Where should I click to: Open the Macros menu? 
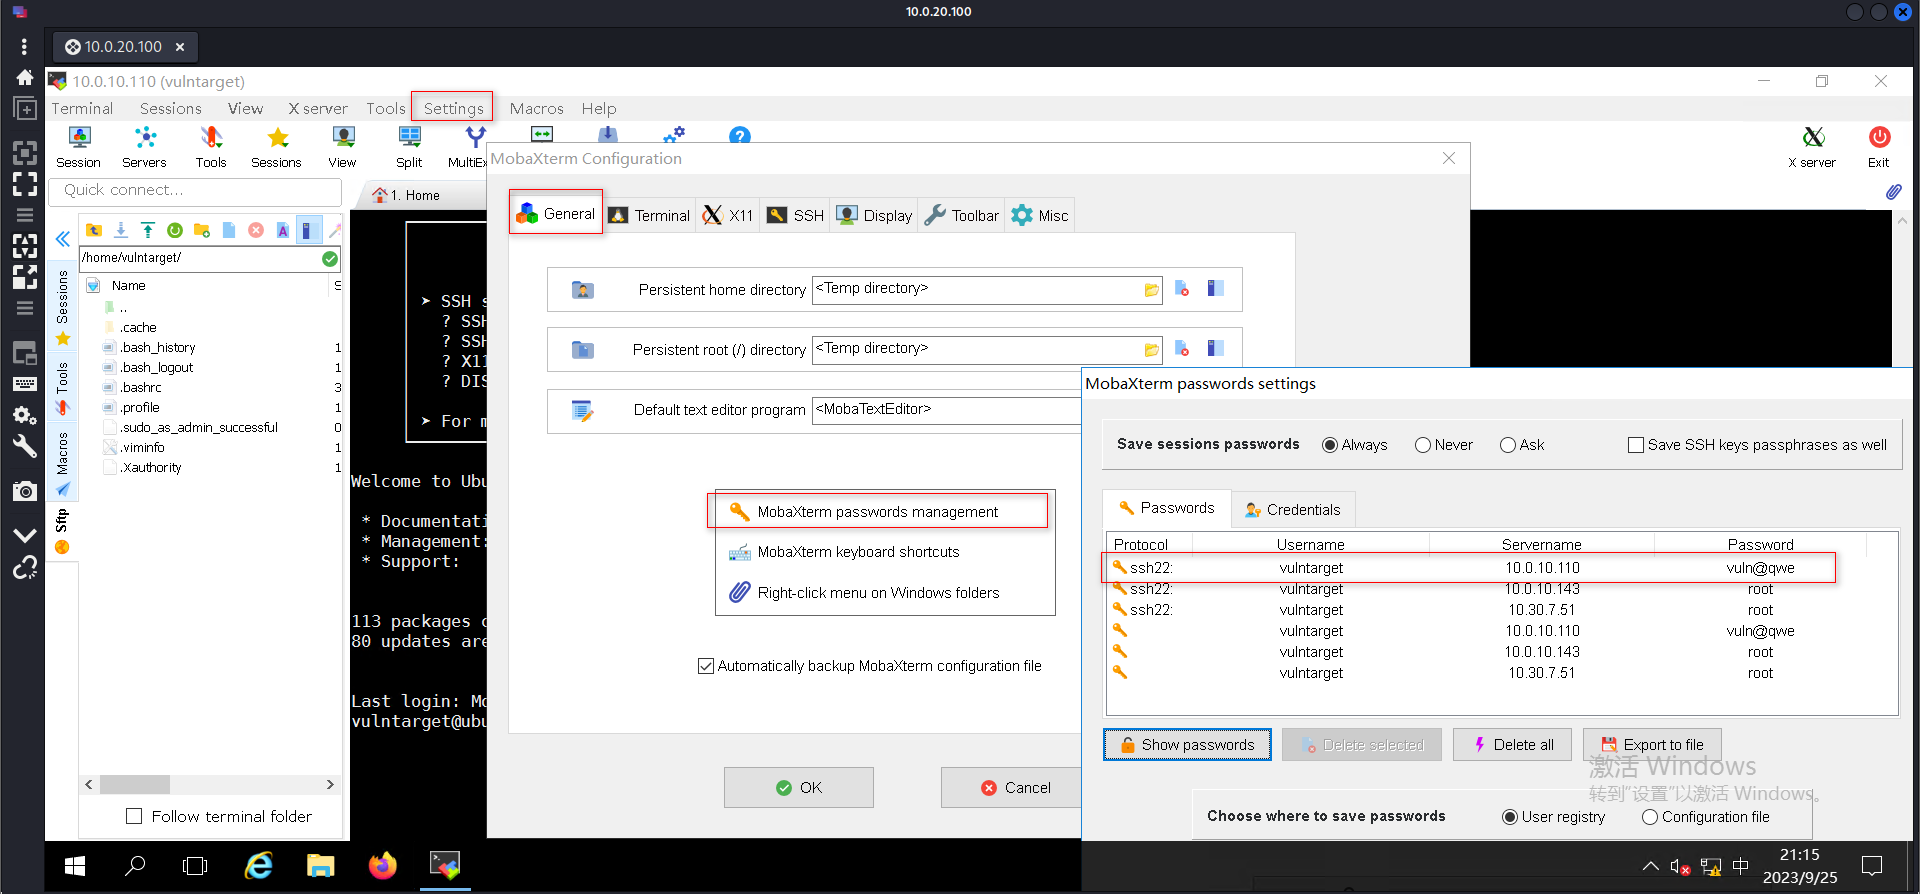(x=536, y=108)
